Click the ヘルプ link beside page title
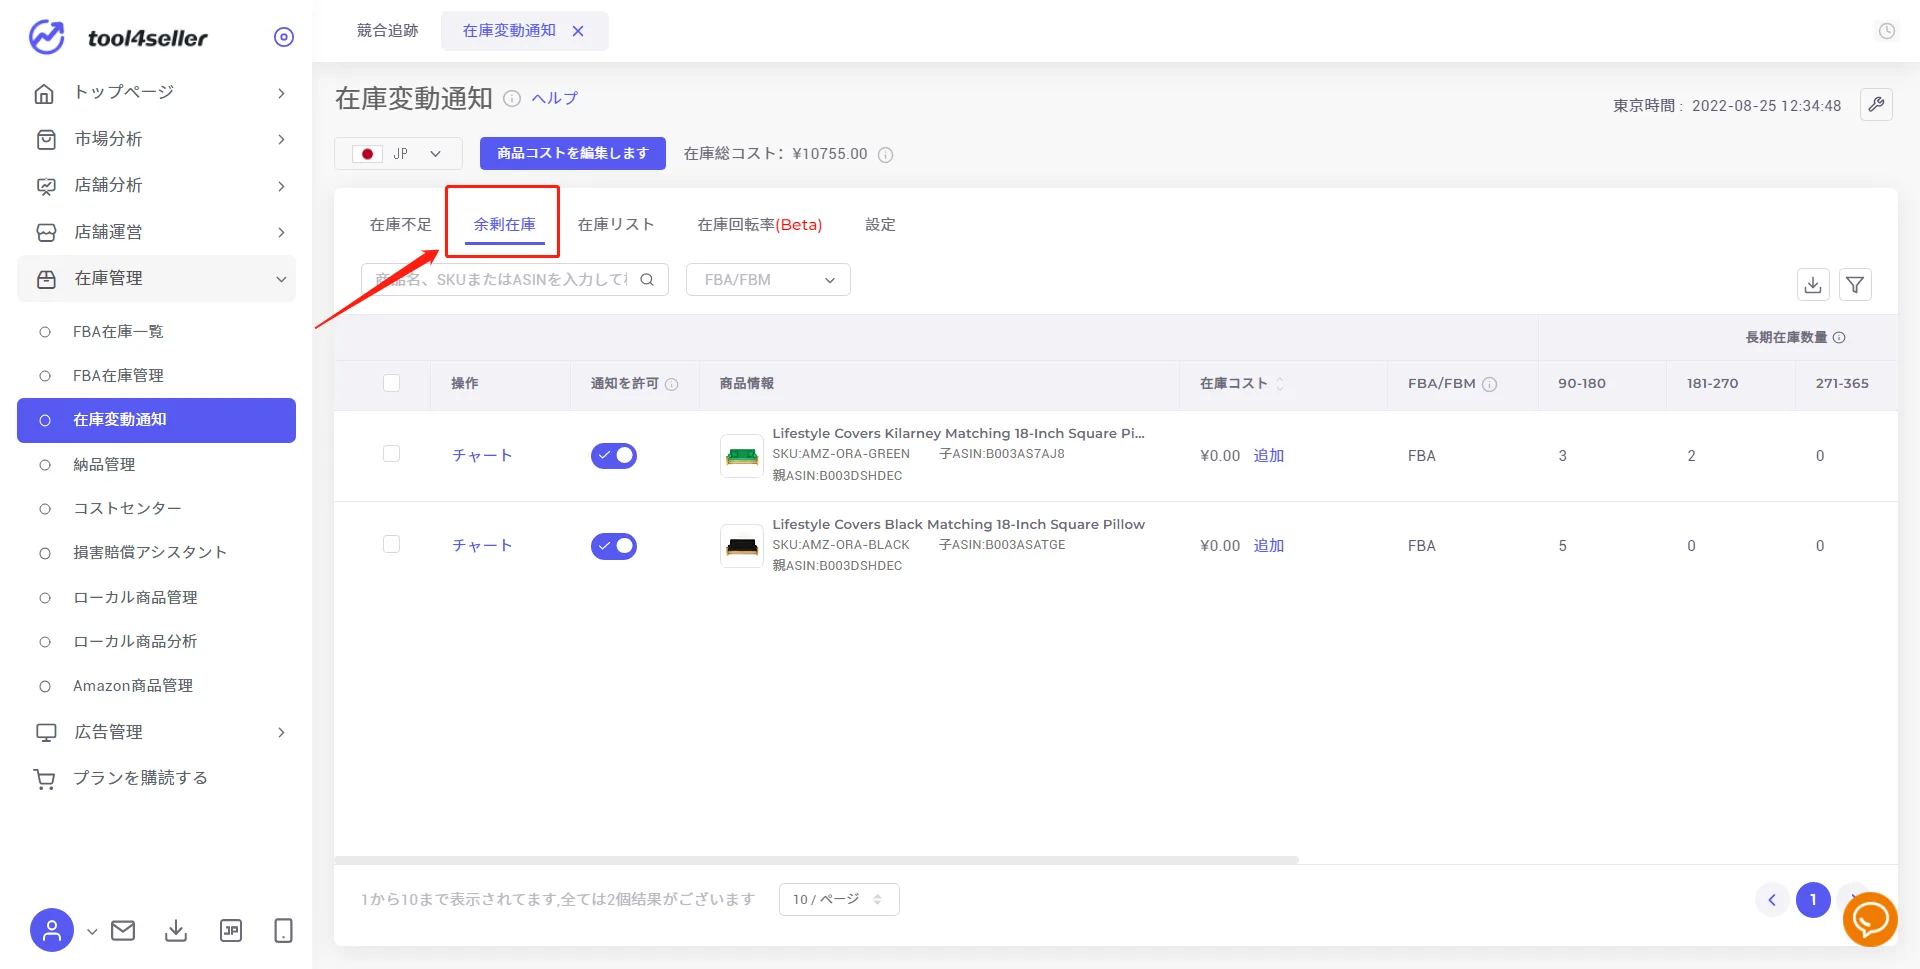Viewport: 1920px width, 969px height. pos(555,98)
